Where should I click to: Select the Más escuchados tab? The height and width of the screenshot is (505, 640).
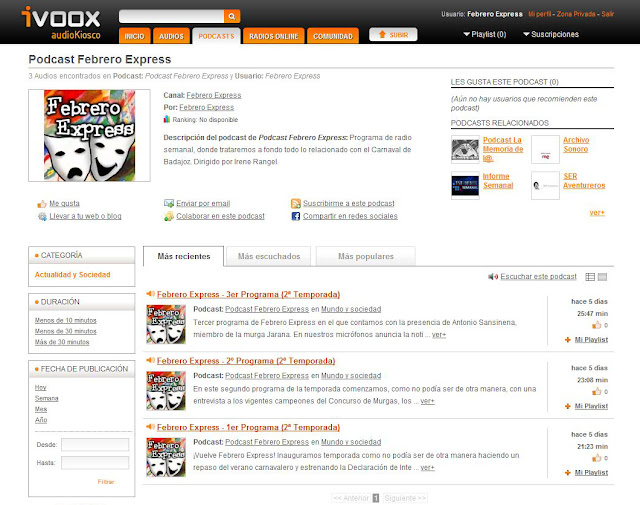[x=269, y=256]
